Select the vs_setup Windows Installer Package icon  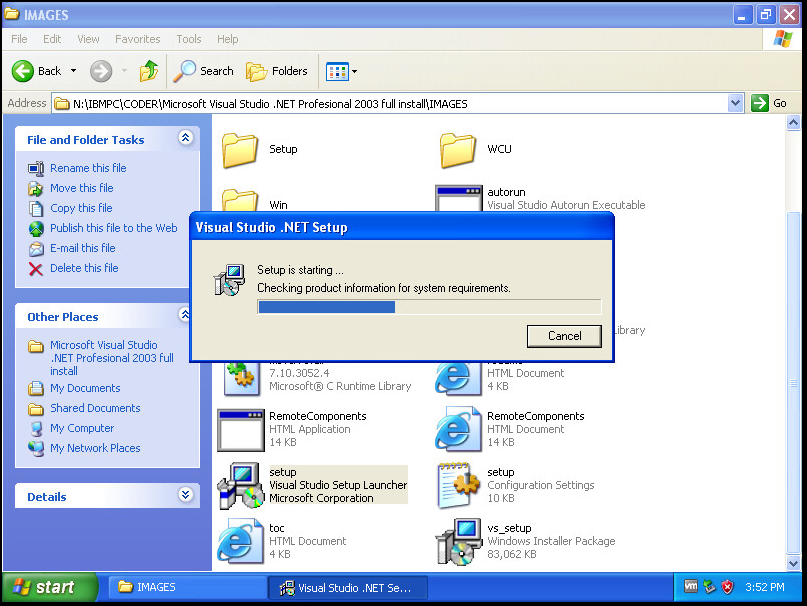click(x=458, y=541)
